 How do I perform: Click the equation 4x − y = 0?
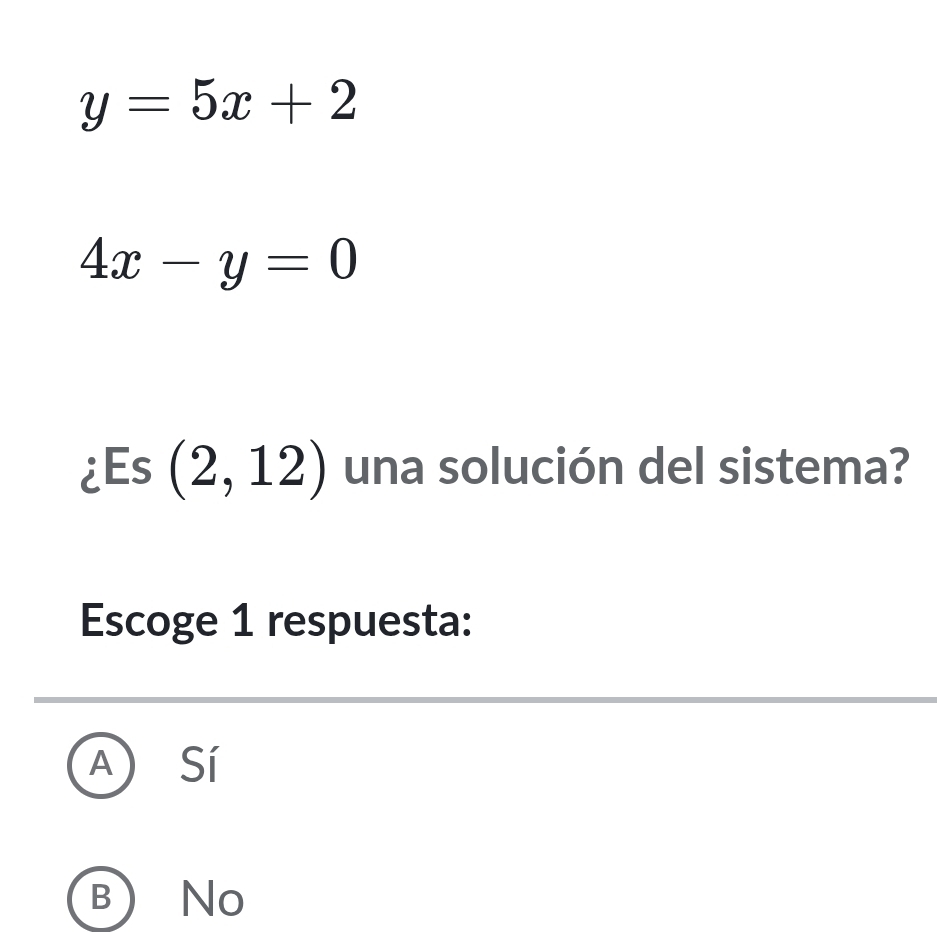[218, 262]
